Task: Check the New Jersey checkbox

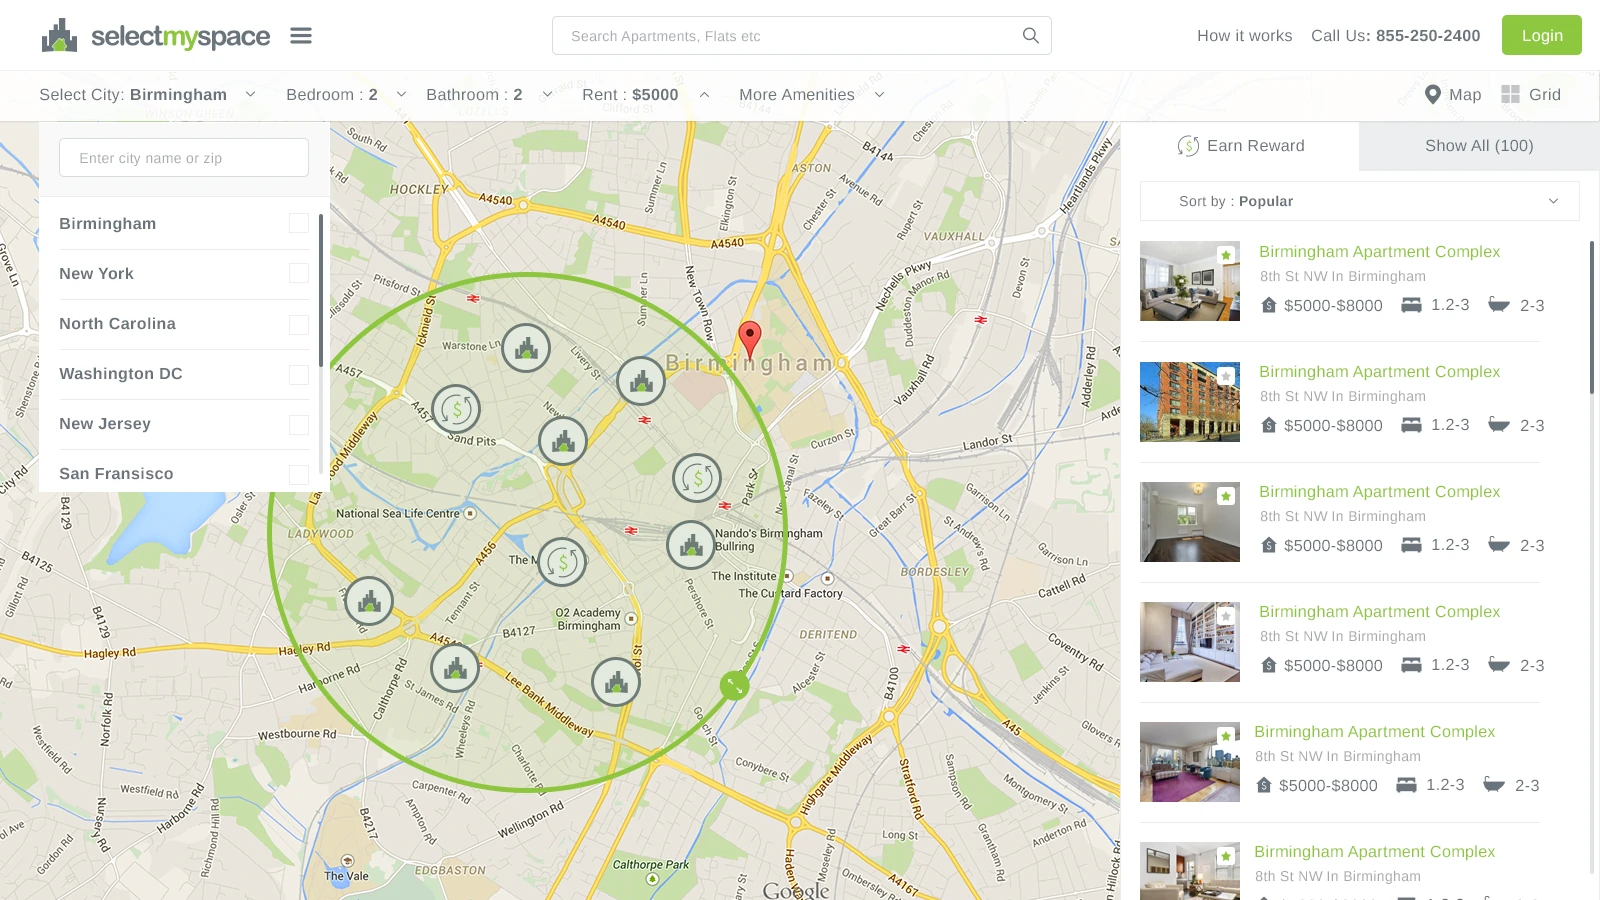Action: [x=299, y=425]
